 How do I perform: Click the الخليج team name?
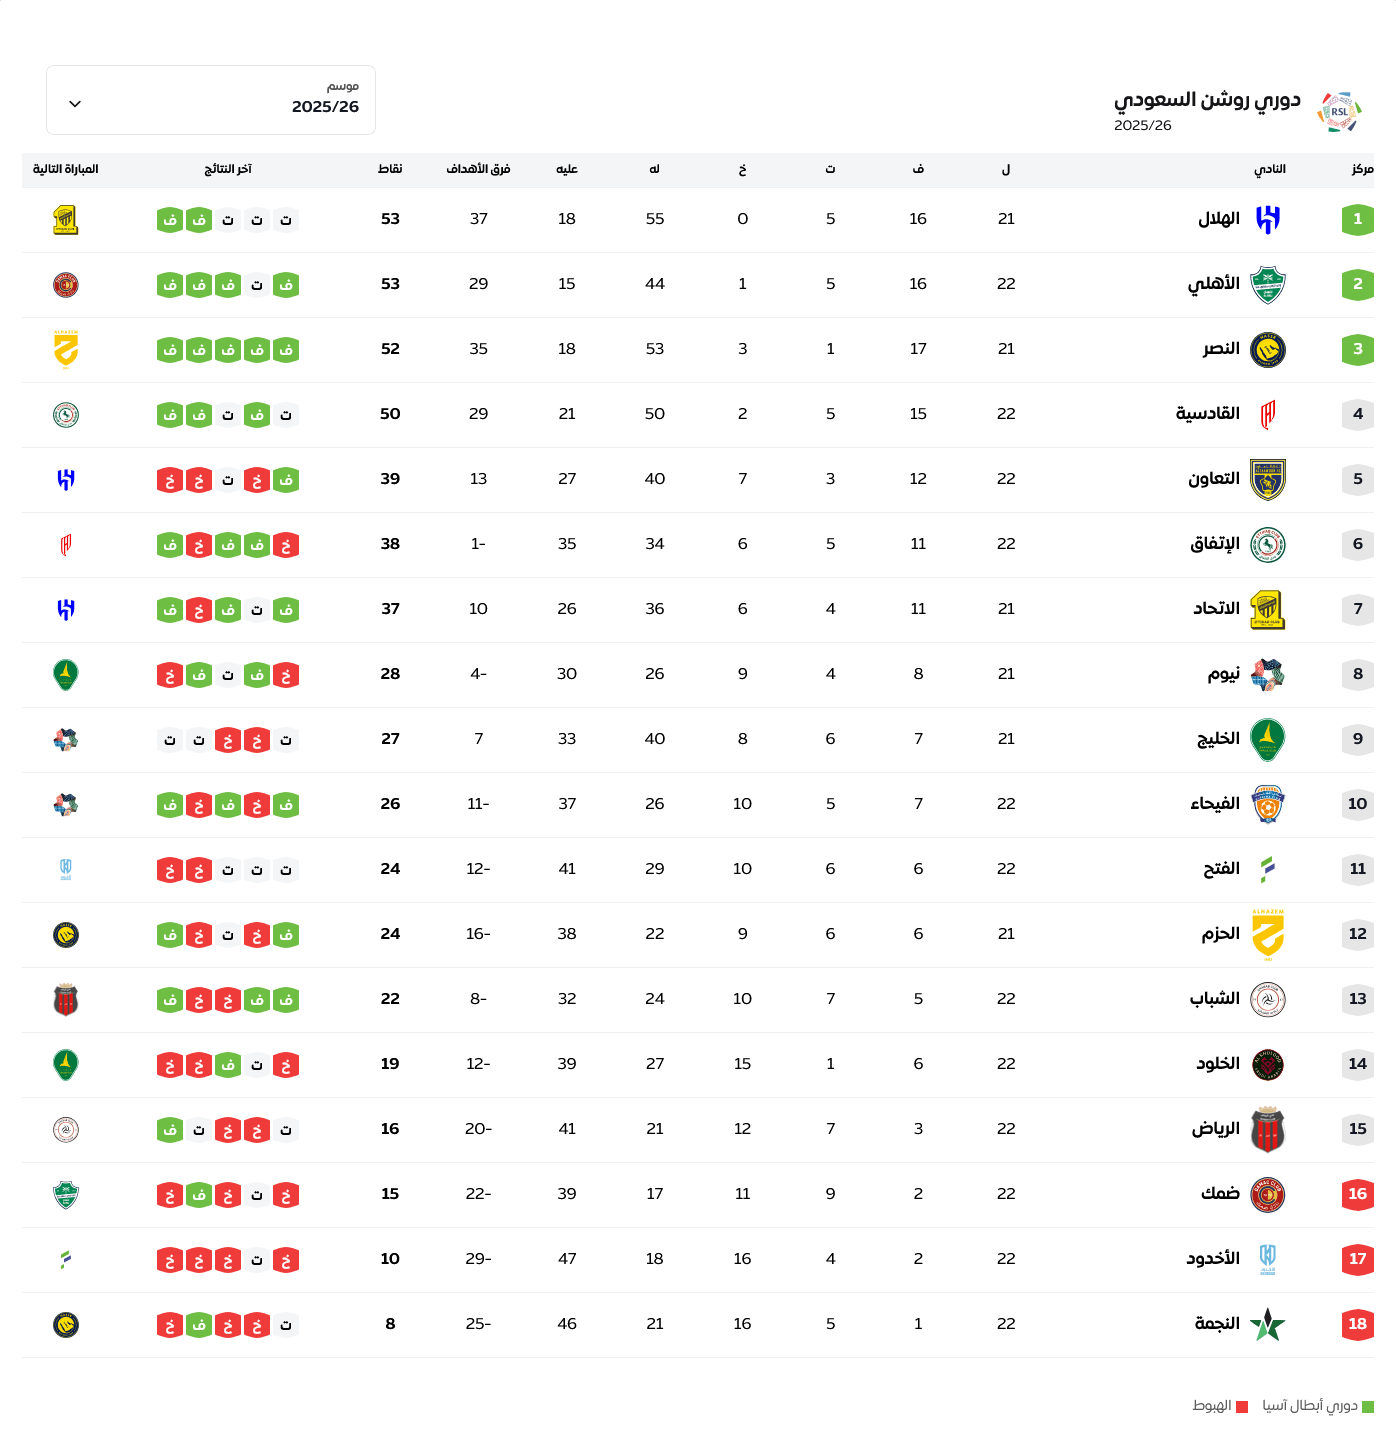(1218, 739)
